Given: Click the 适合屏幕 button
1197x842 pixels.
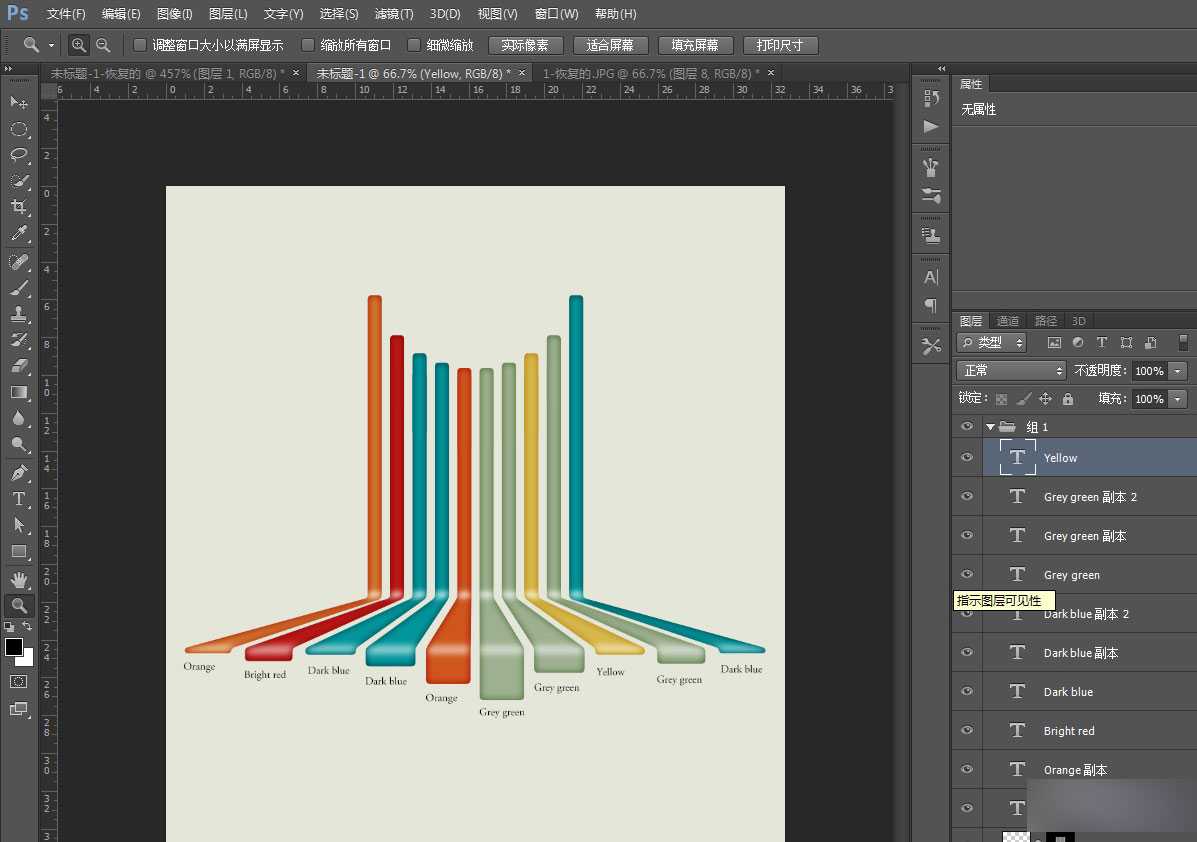Looking at the screenshot, I should pos(610,46).
